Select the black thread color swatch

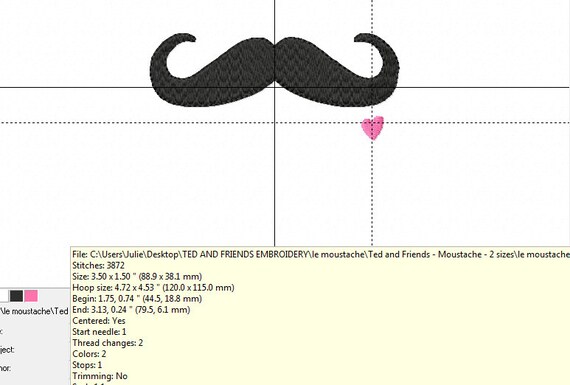(x=16, y=296)
